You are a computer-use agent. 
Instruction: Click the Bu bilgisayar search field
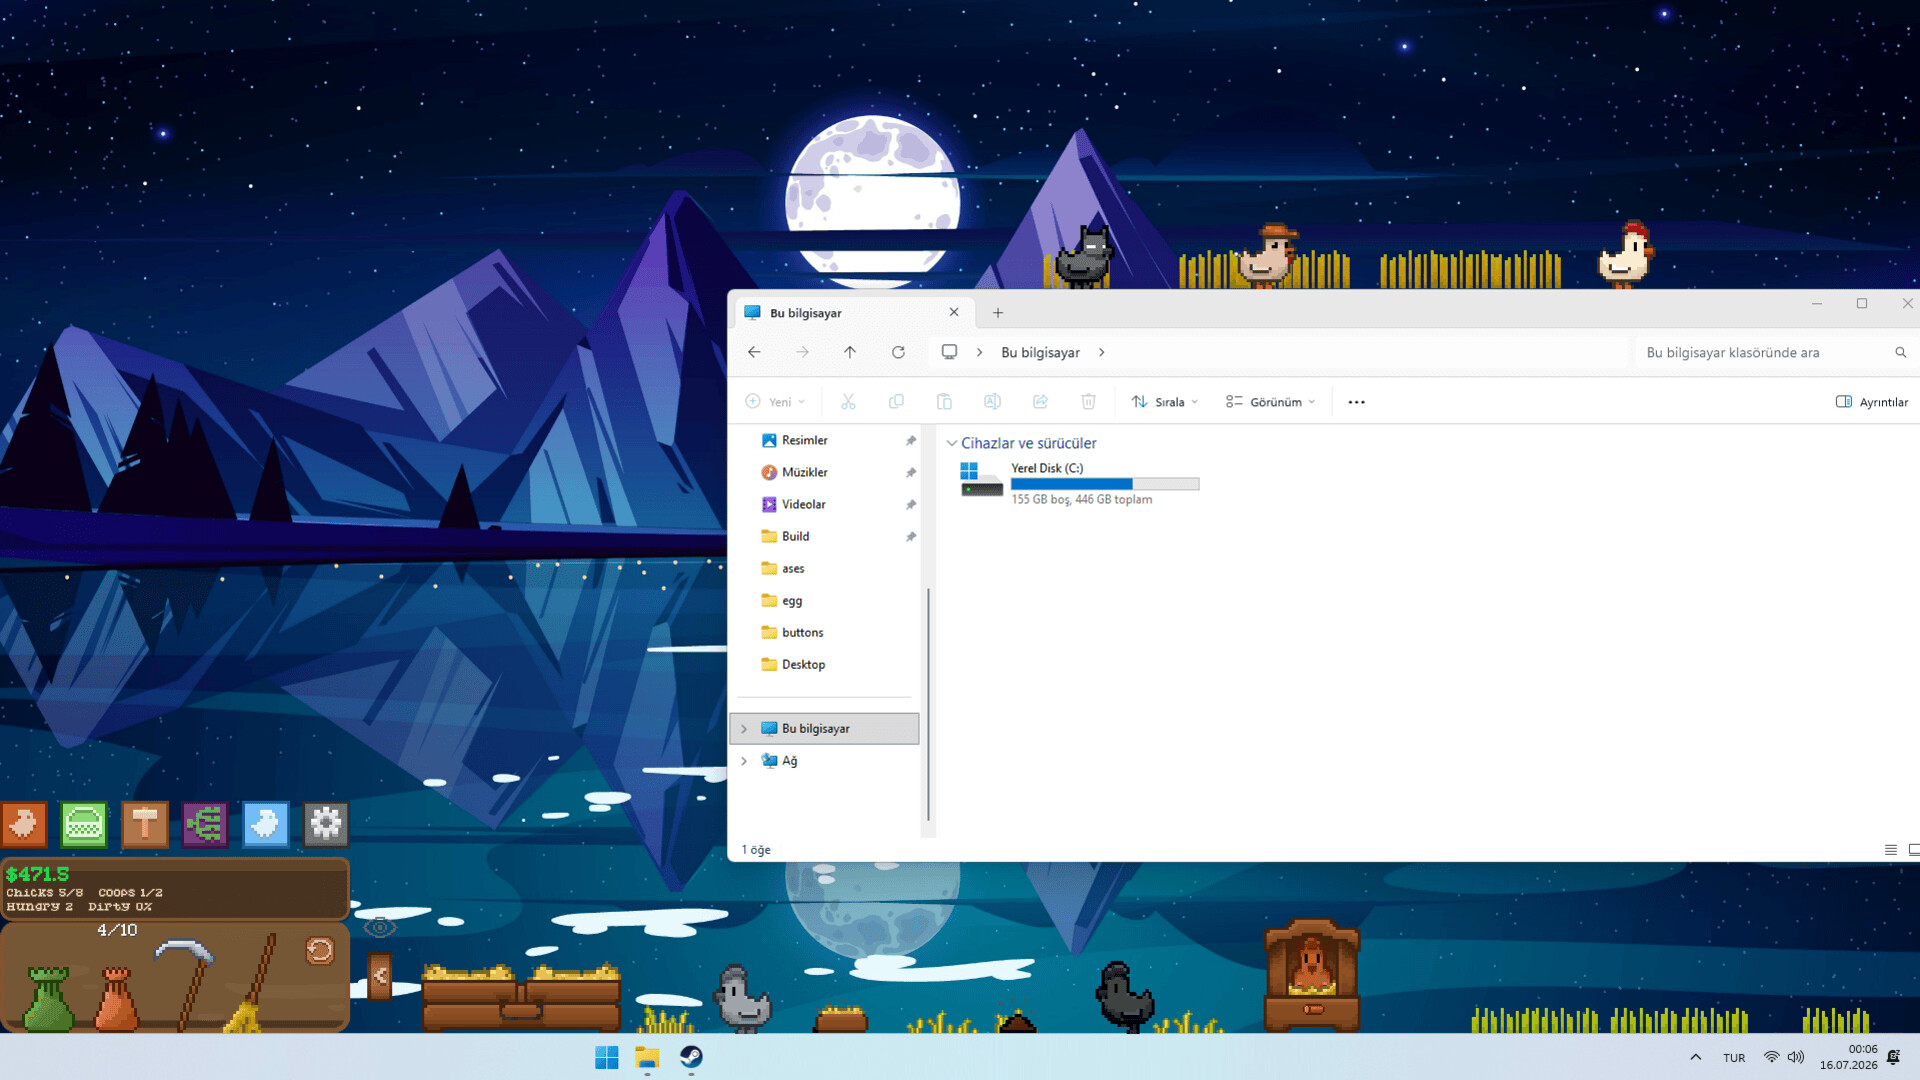[1775, 352]
